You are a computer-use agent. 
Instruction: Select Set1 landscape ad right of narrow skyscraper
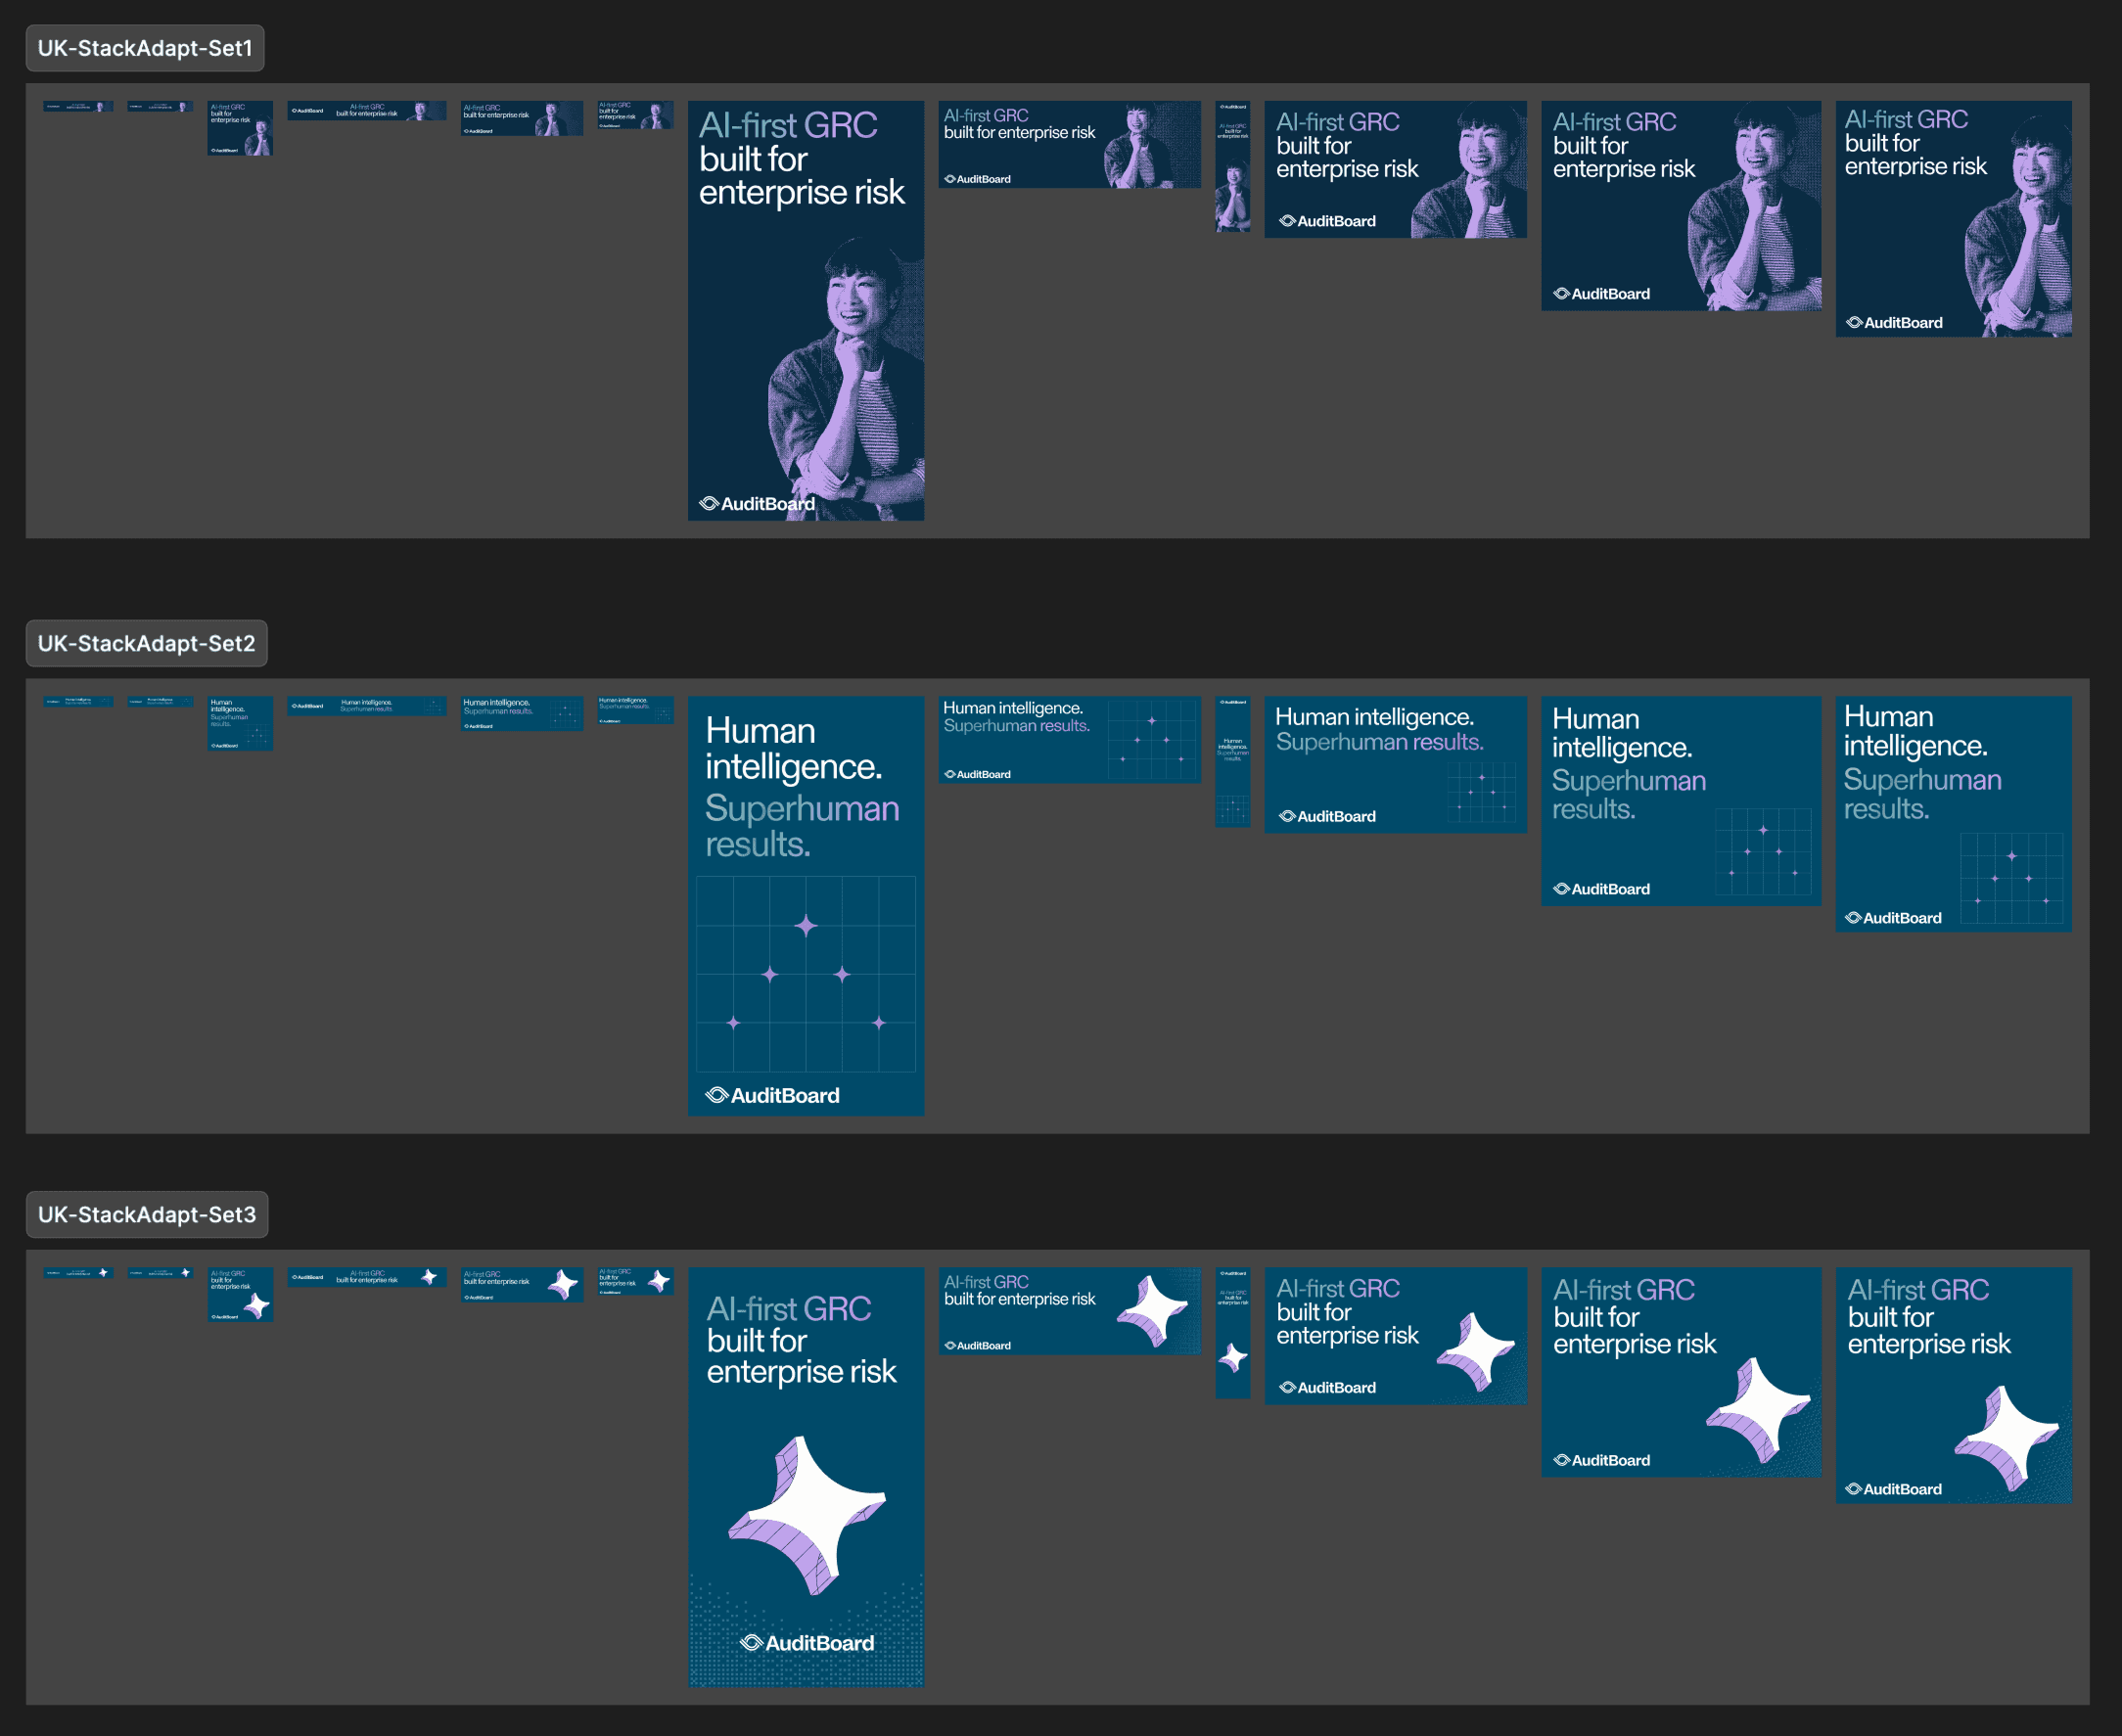click(1395, 169)
